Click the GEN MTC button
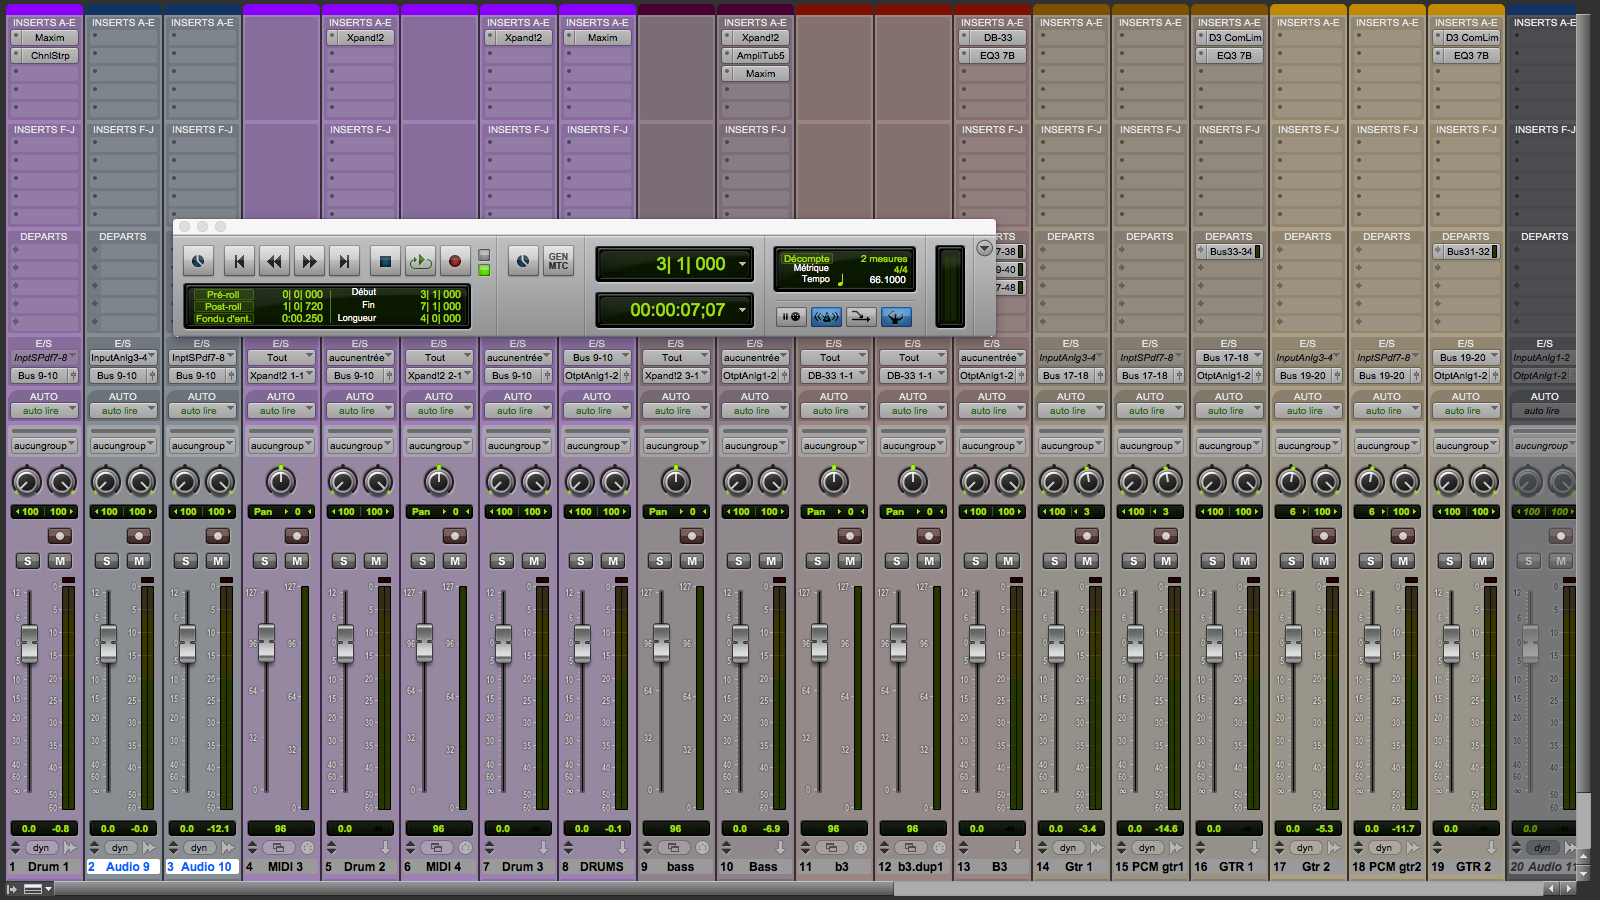Image resolution: width=1600 pixels, height=900 pixels. (x=558, y=262)
